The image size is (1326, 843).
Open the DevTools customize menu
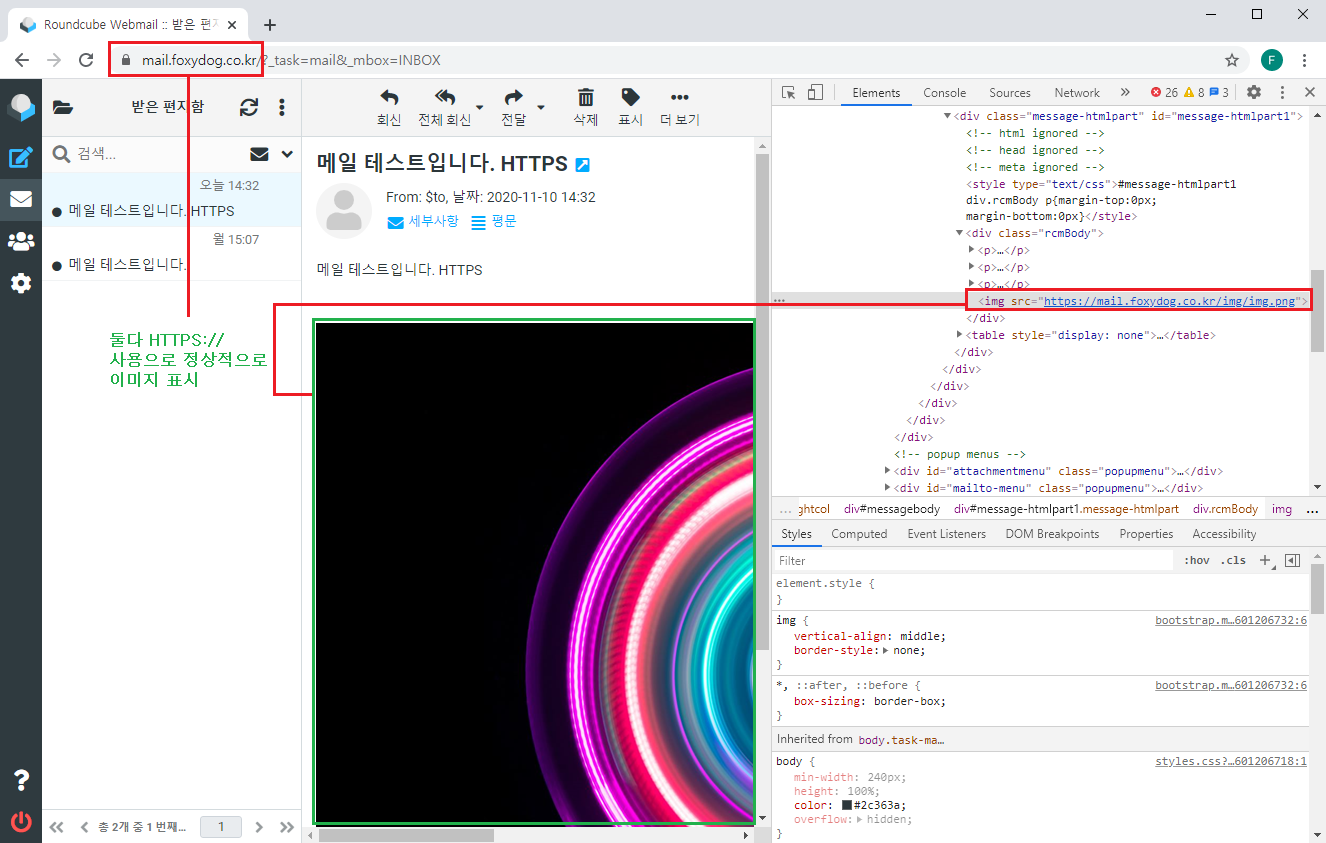coord(1282,92)
